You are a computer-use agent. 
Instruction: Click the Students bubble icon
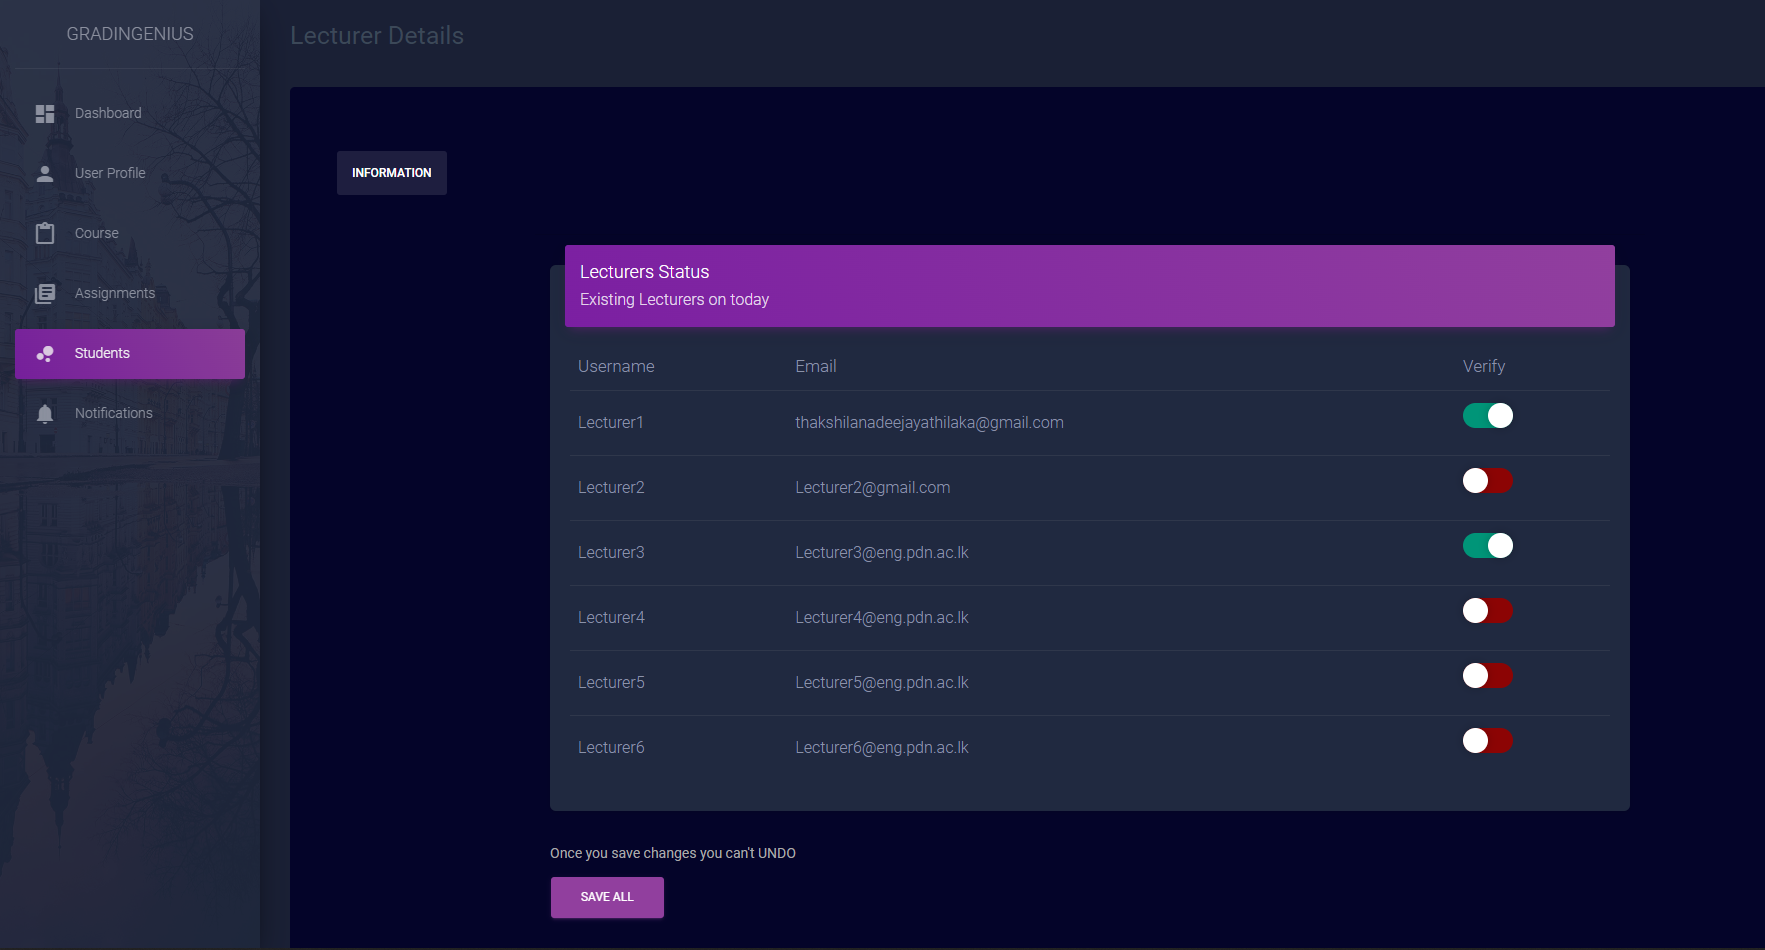pos(45,354)
